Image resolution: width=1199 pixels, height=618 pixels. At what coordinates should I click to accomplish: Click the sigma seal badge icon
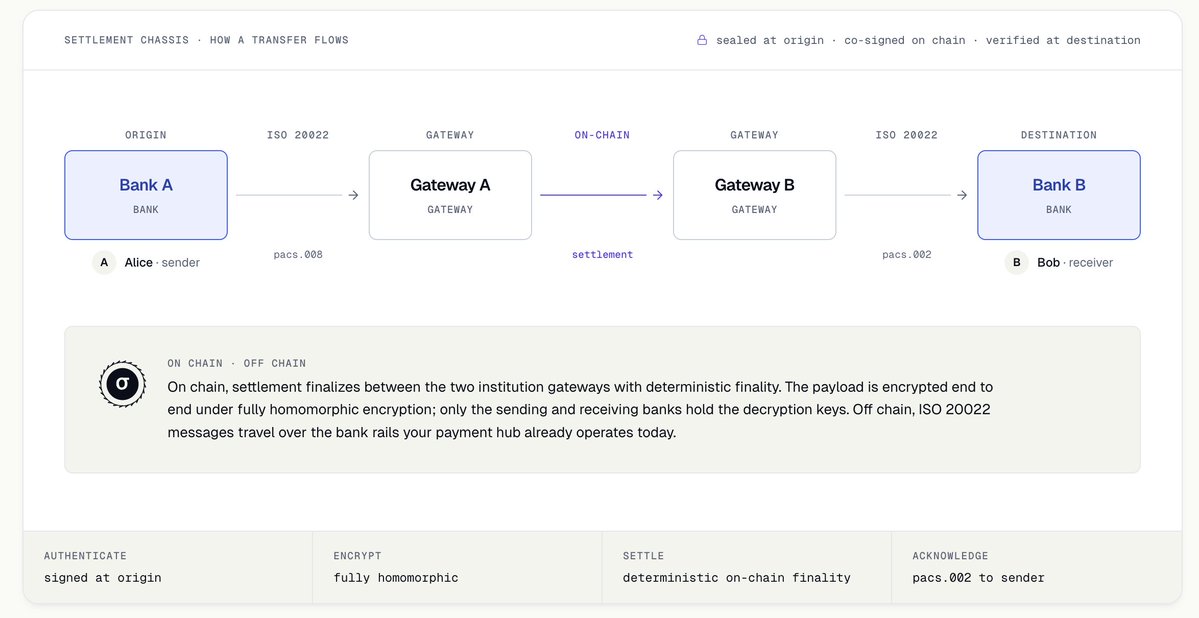122,384
